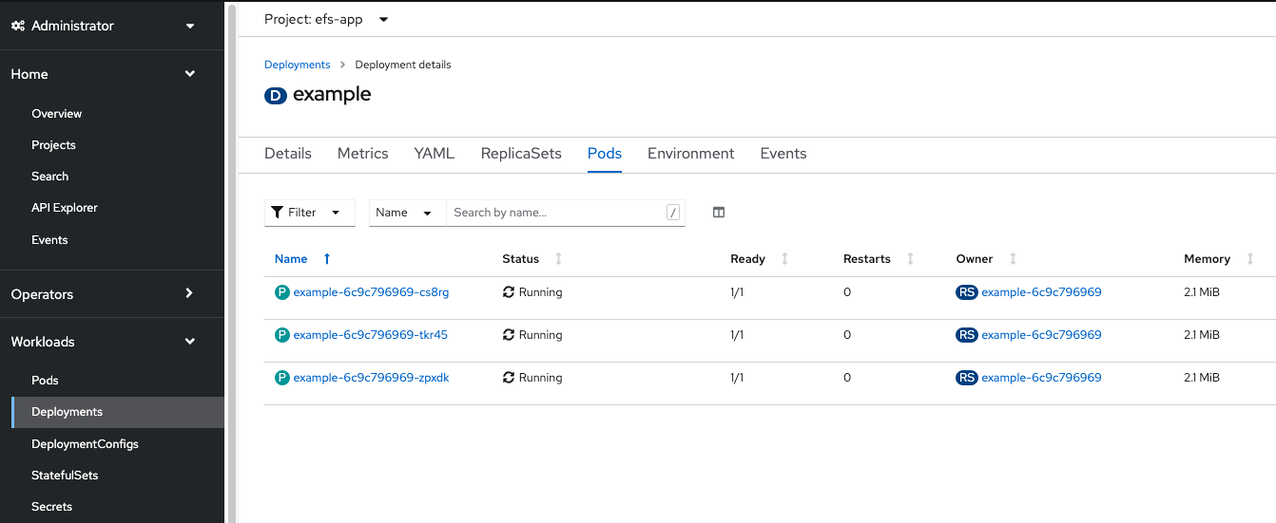Image resolution: width=1276 pixels, height=523 pixels.
Task: Open the Name search type dropdown
Action: (x=405, y=212)
